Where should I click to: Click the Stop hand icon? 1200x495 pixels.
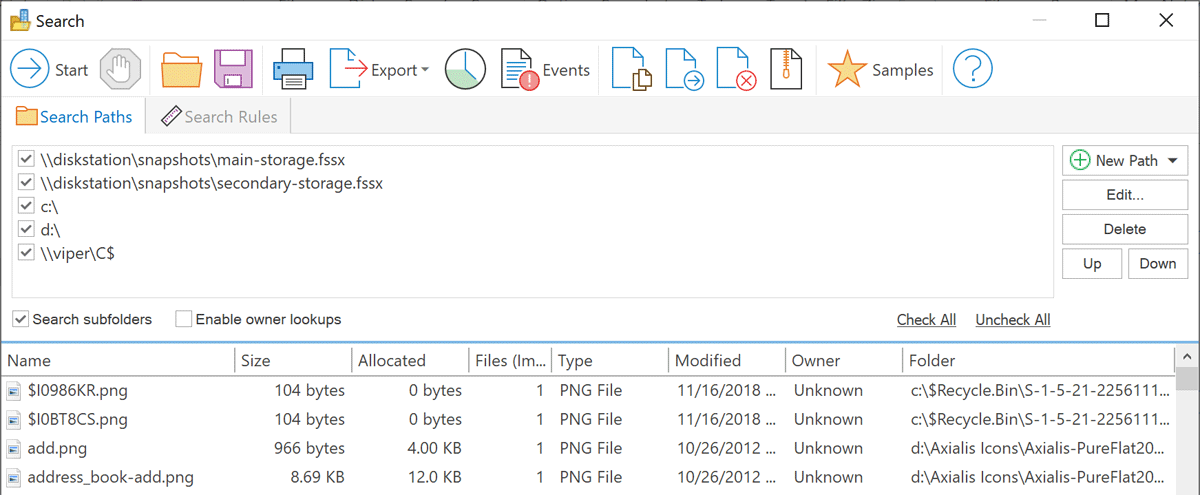click(120, 70)
